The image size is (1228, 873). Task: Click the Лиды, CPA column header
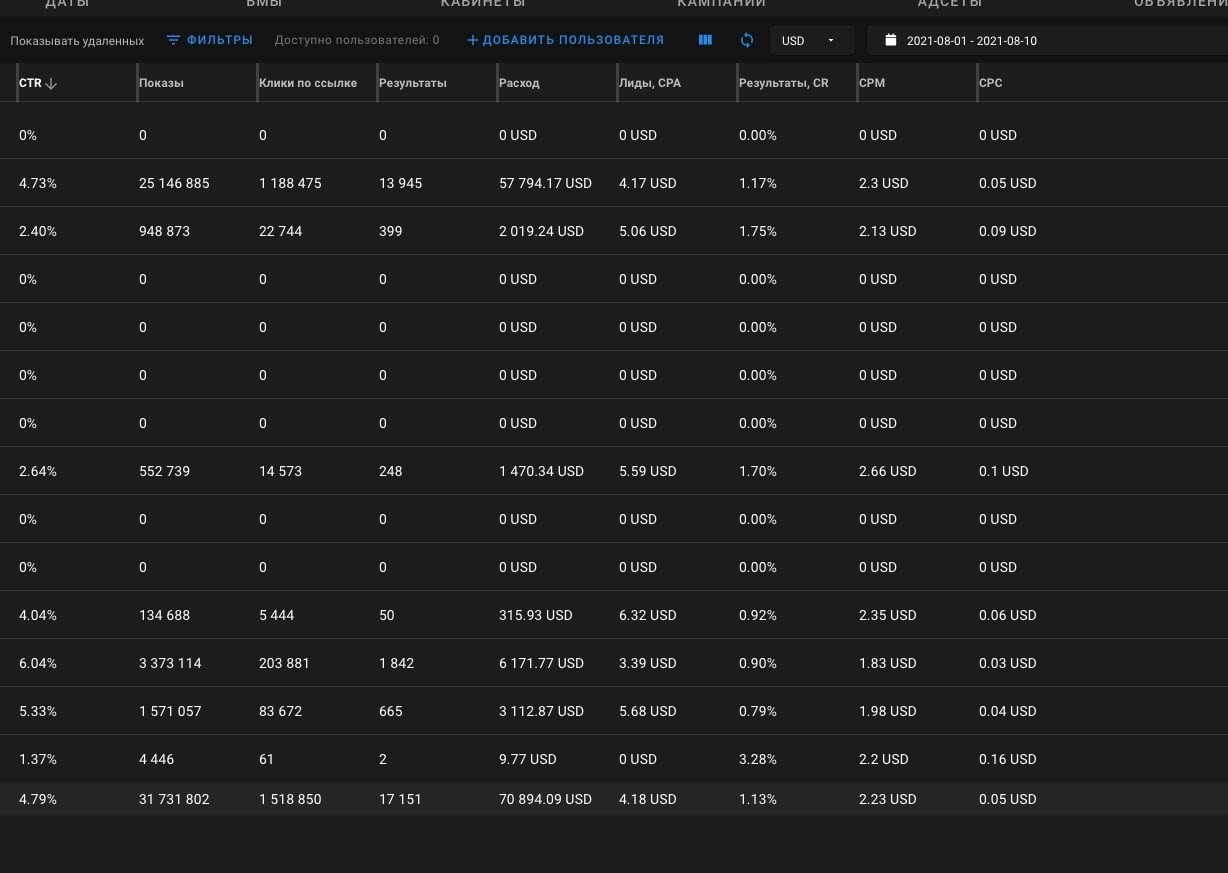pyautogui.click(x=650, y=83)
